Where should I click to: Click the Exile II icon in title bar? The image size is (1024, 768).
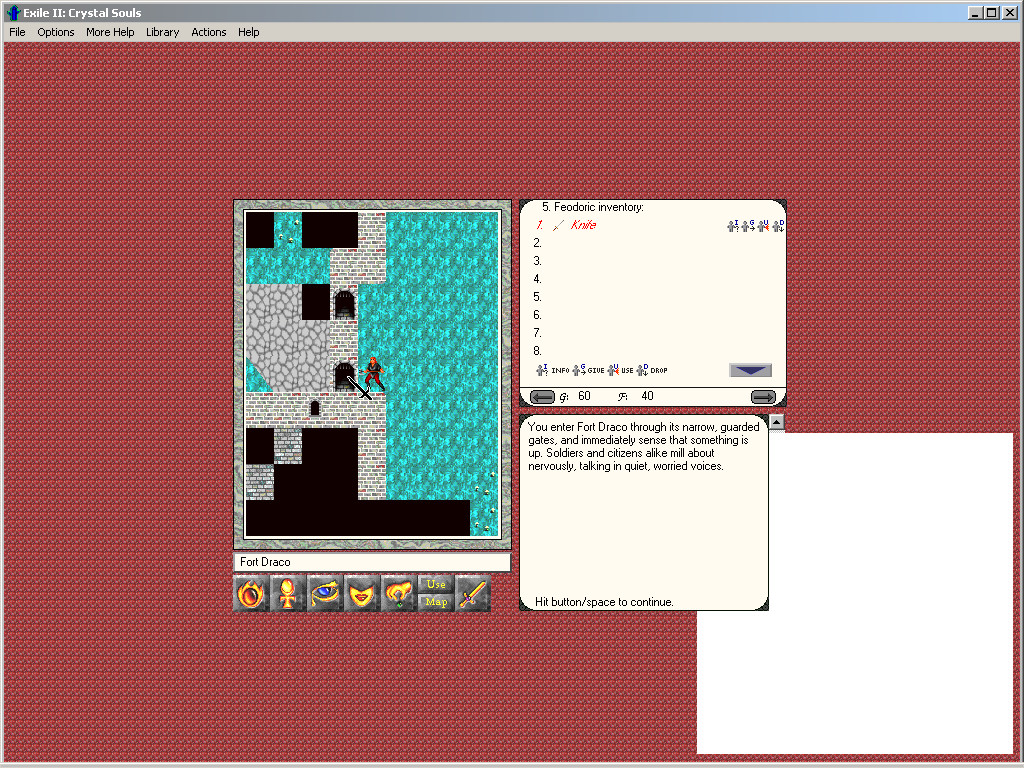coord(12,12)
